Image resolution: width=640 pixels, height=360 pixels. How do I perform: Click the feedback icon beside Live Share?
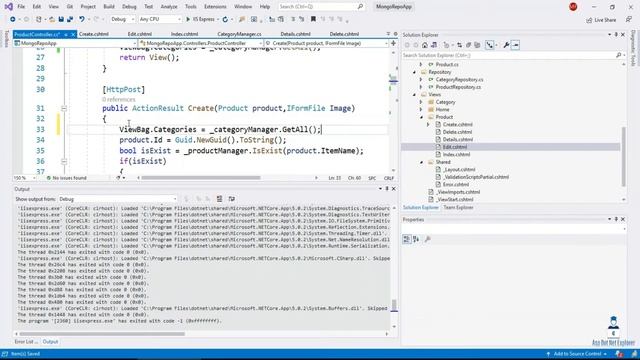(x=629, y=19)
